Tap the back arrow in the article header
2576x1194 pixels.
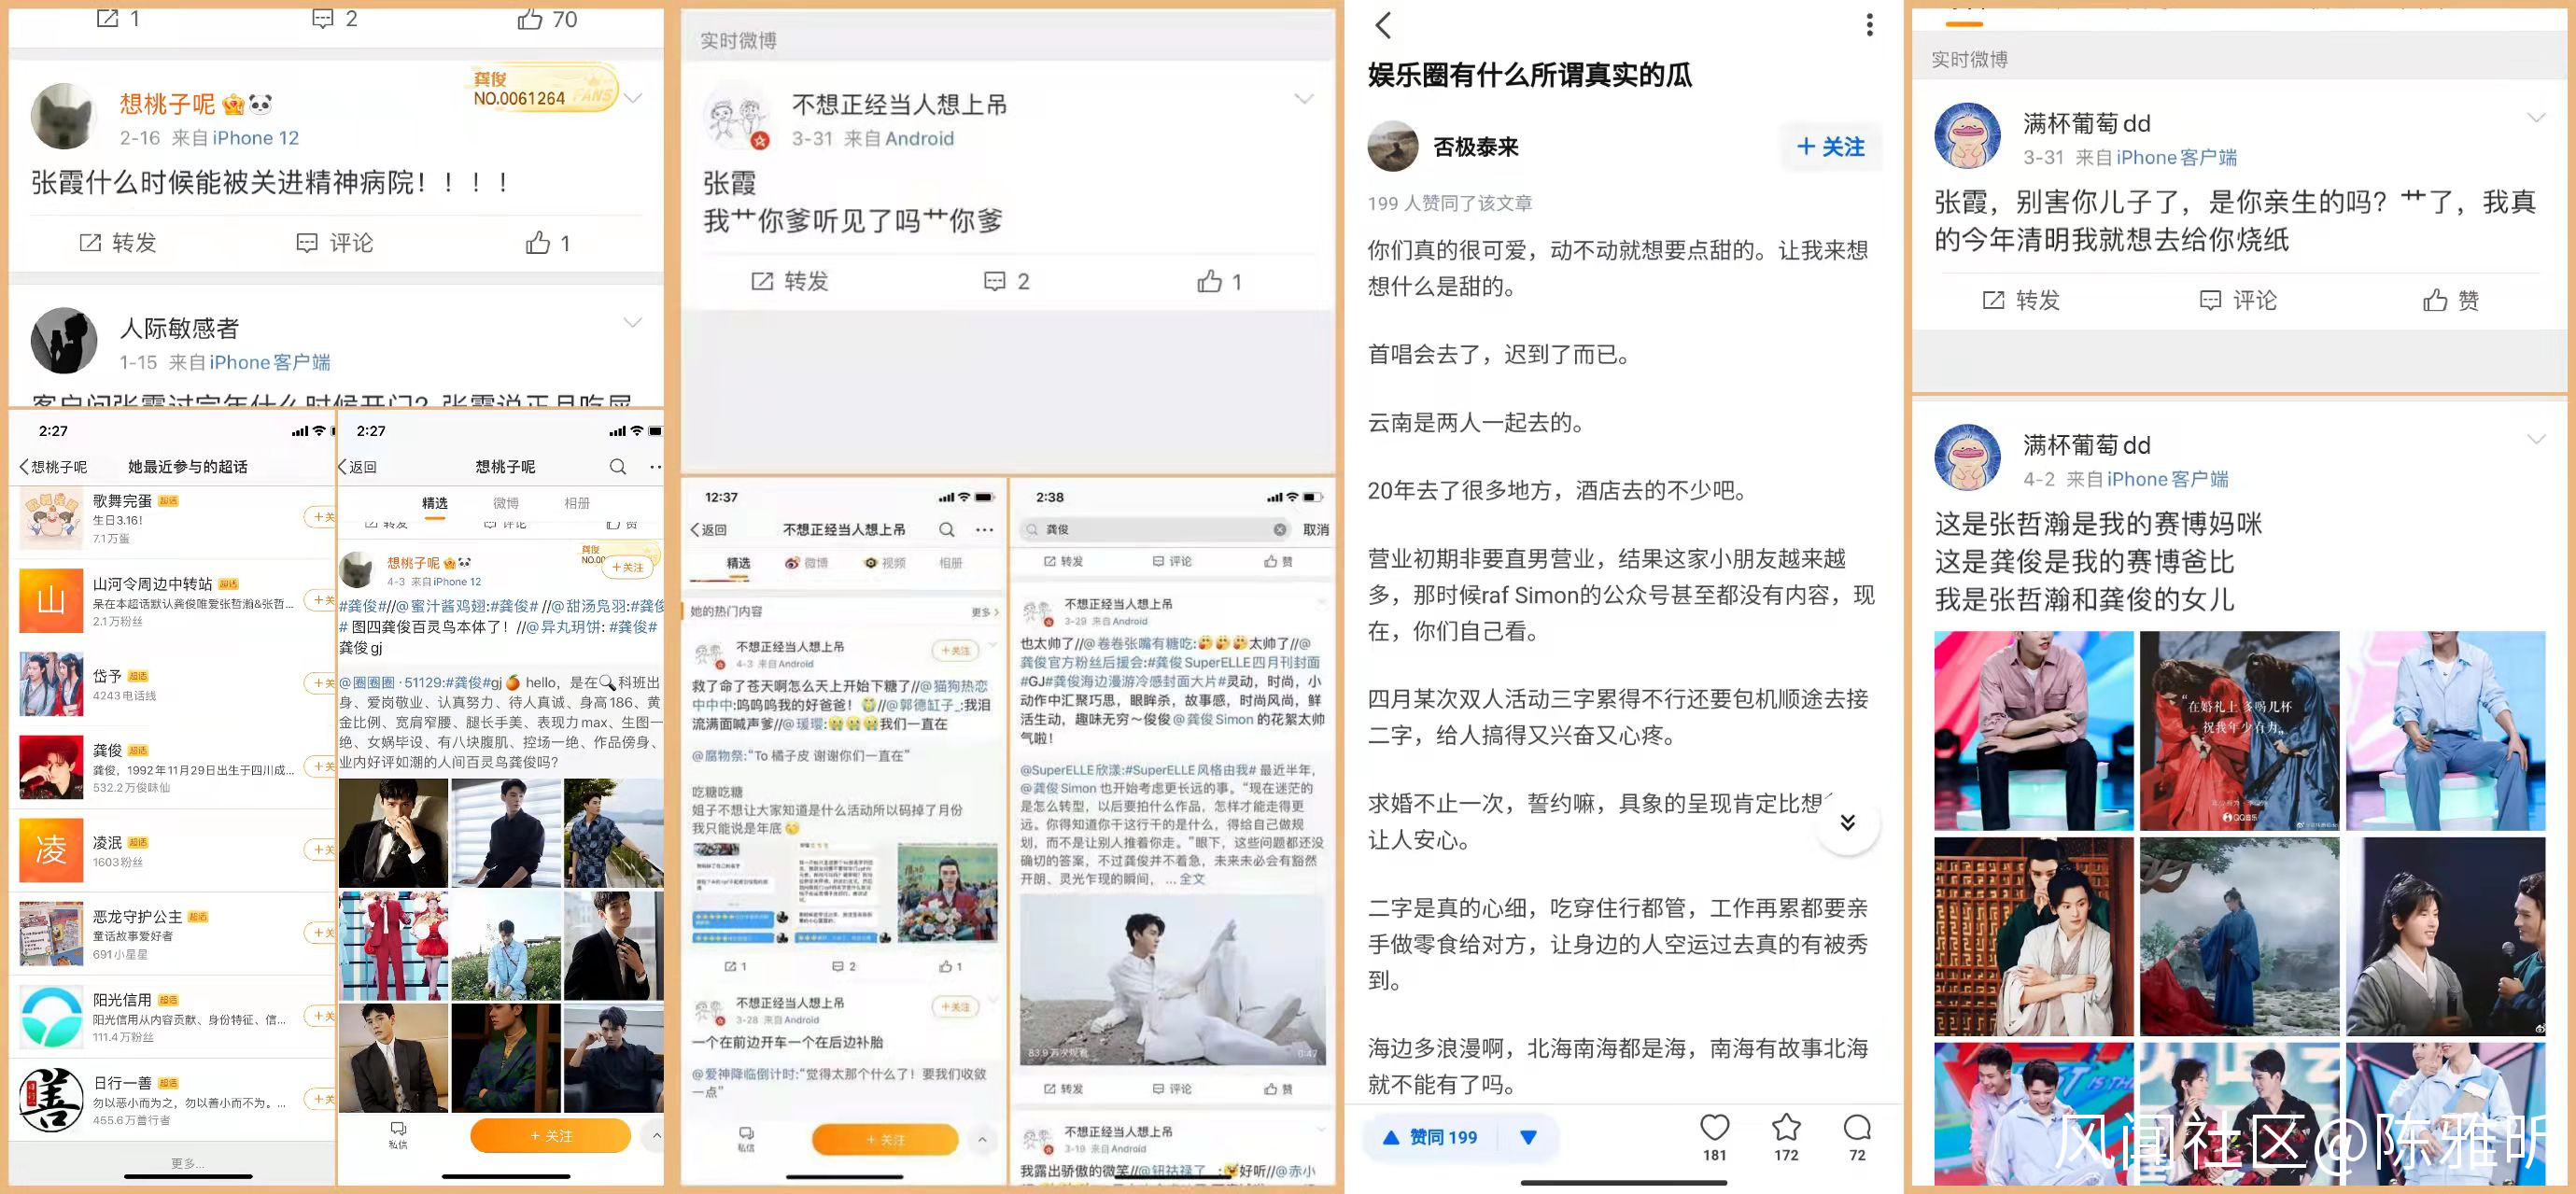(x=1384, y=25)
